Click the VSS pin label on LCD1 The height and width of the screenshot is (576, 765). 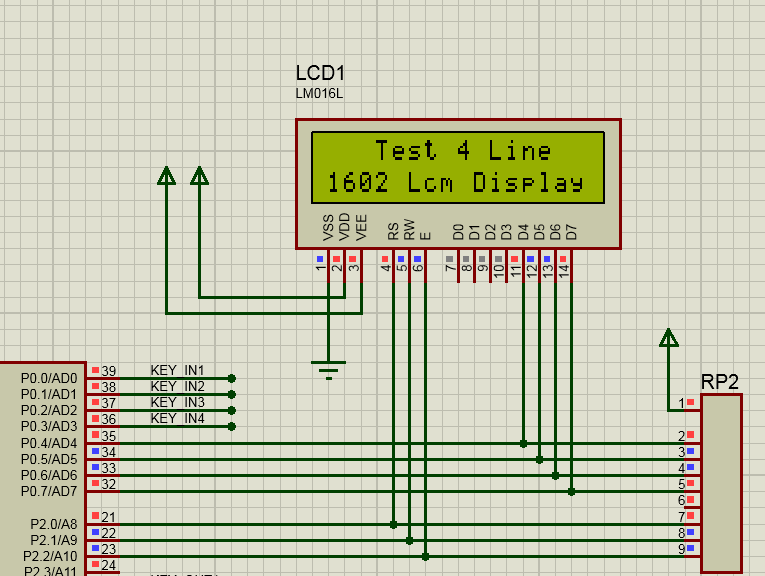point(328,227)
